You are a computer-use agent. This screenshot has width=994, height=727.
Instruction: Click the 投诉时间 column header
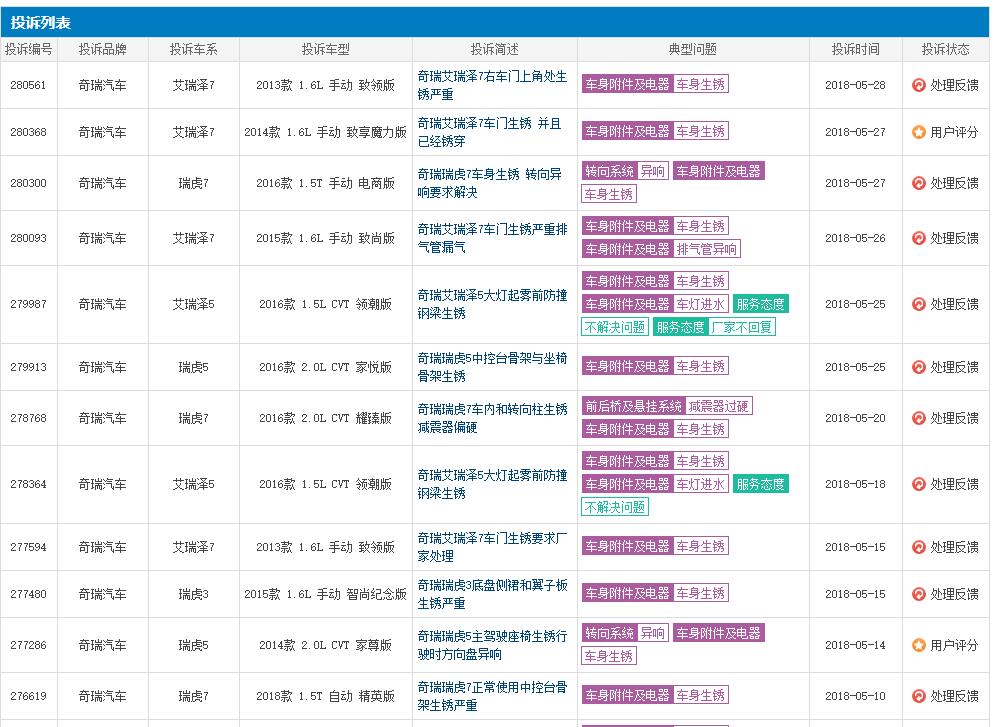[855, 49]
